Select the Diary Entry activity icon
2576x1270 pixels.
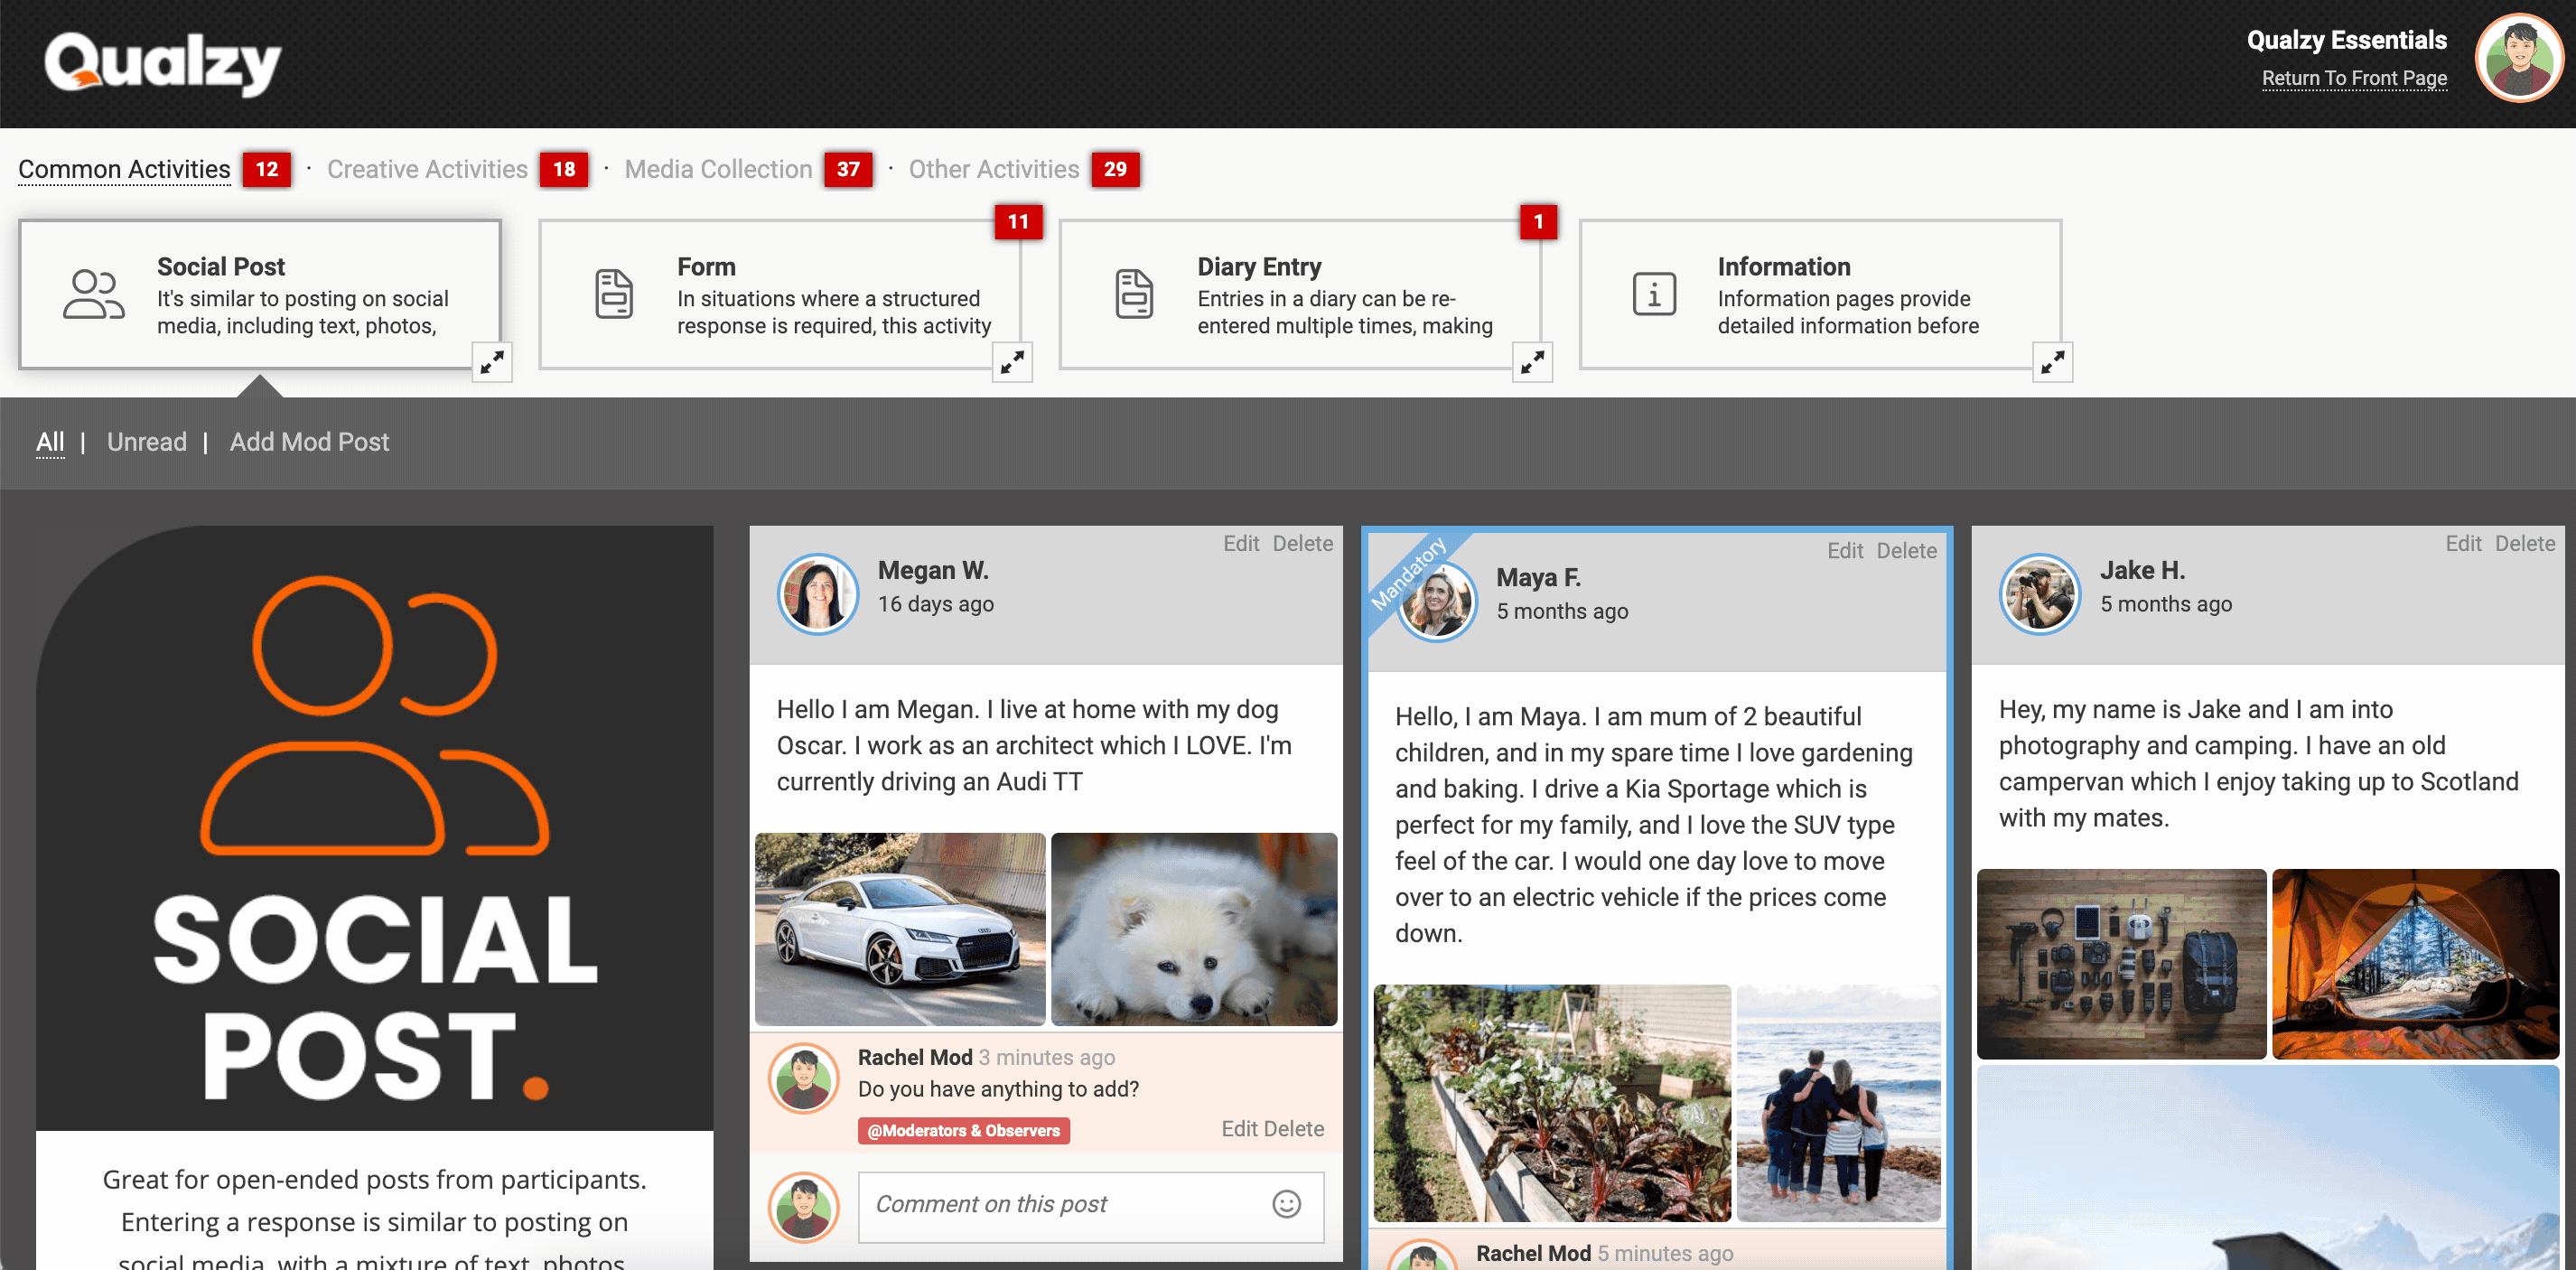tap(1134, 294)
